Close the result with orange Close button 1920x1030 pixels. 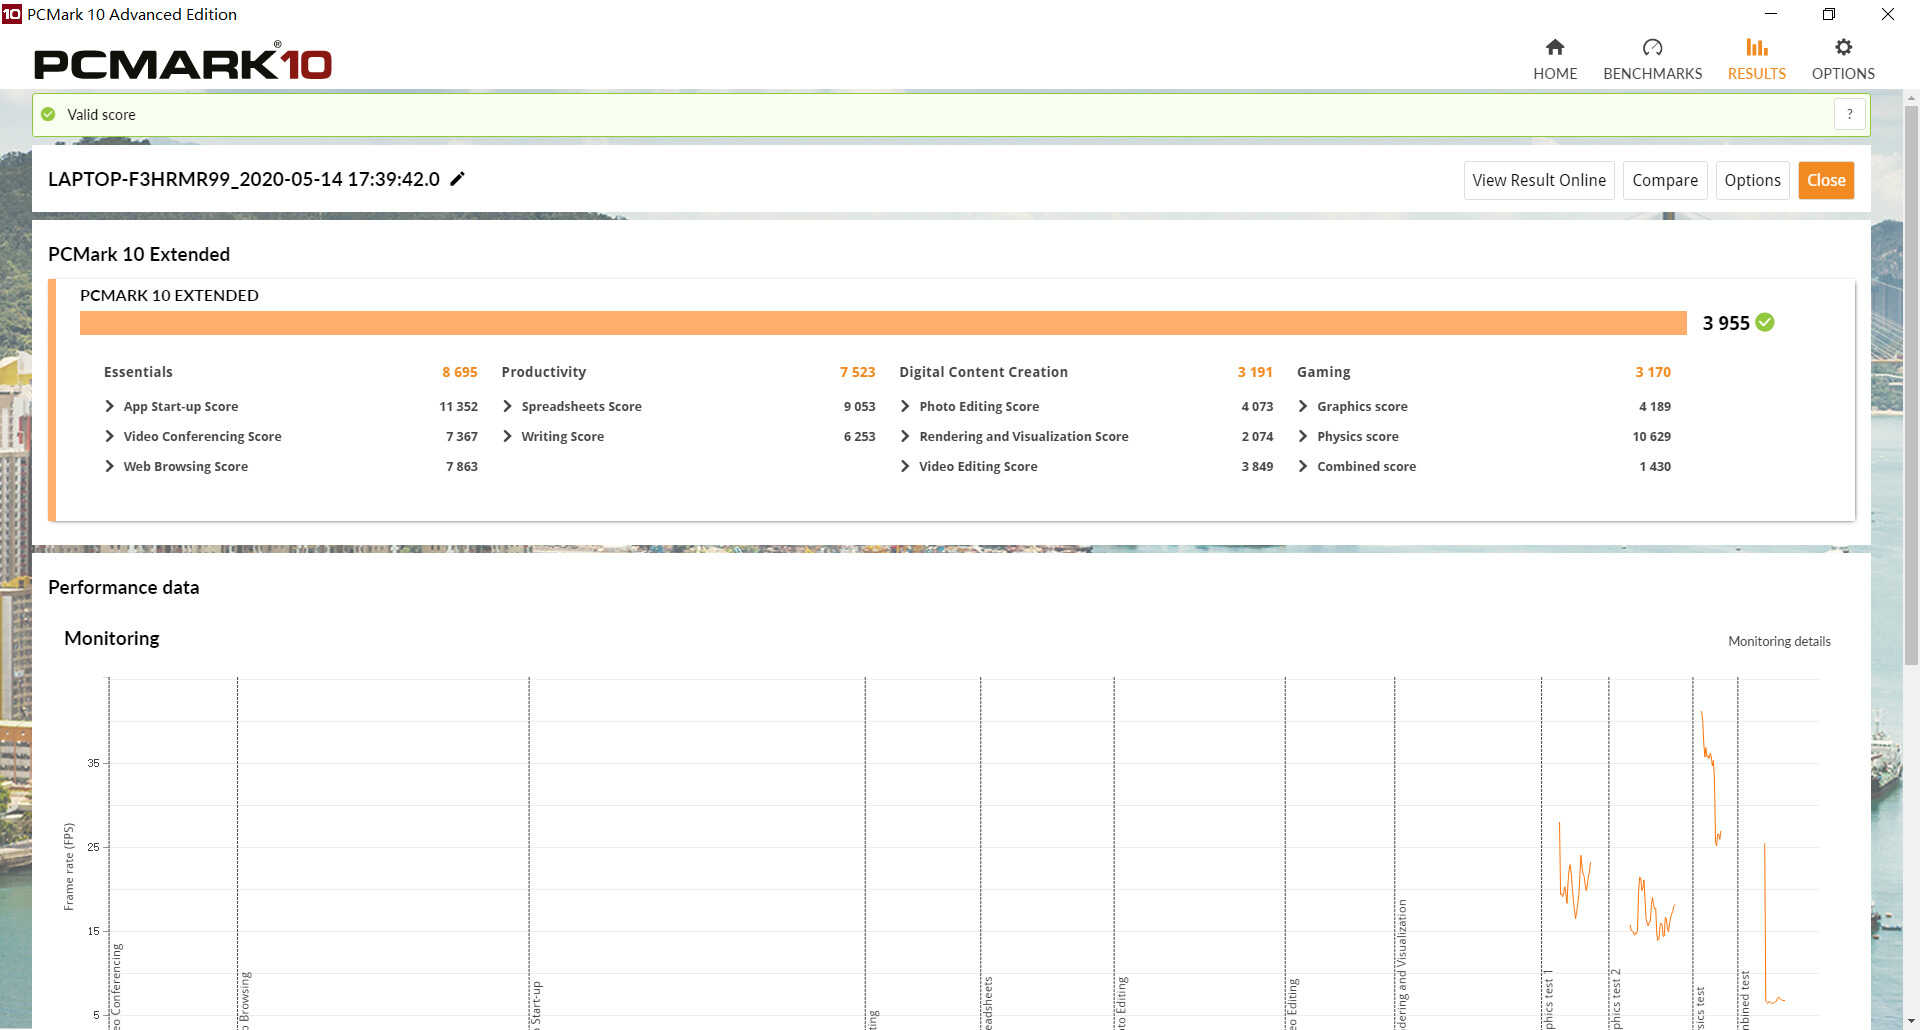(1826, 180)
